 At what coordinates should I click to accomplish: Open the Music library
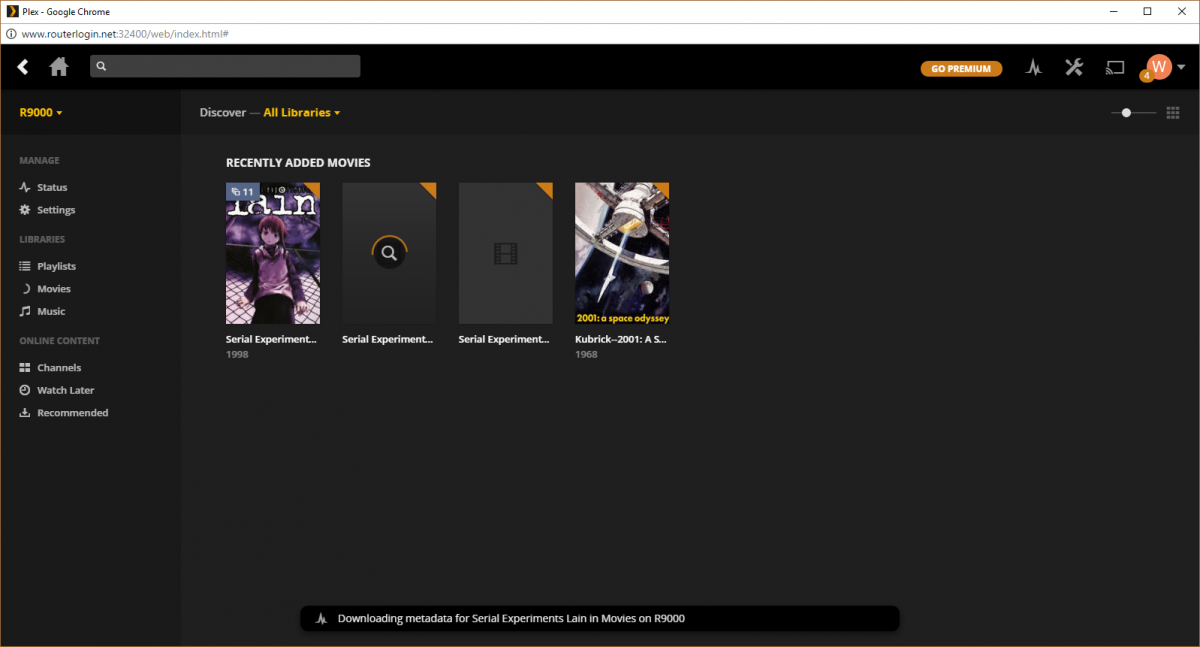point(51,311)
